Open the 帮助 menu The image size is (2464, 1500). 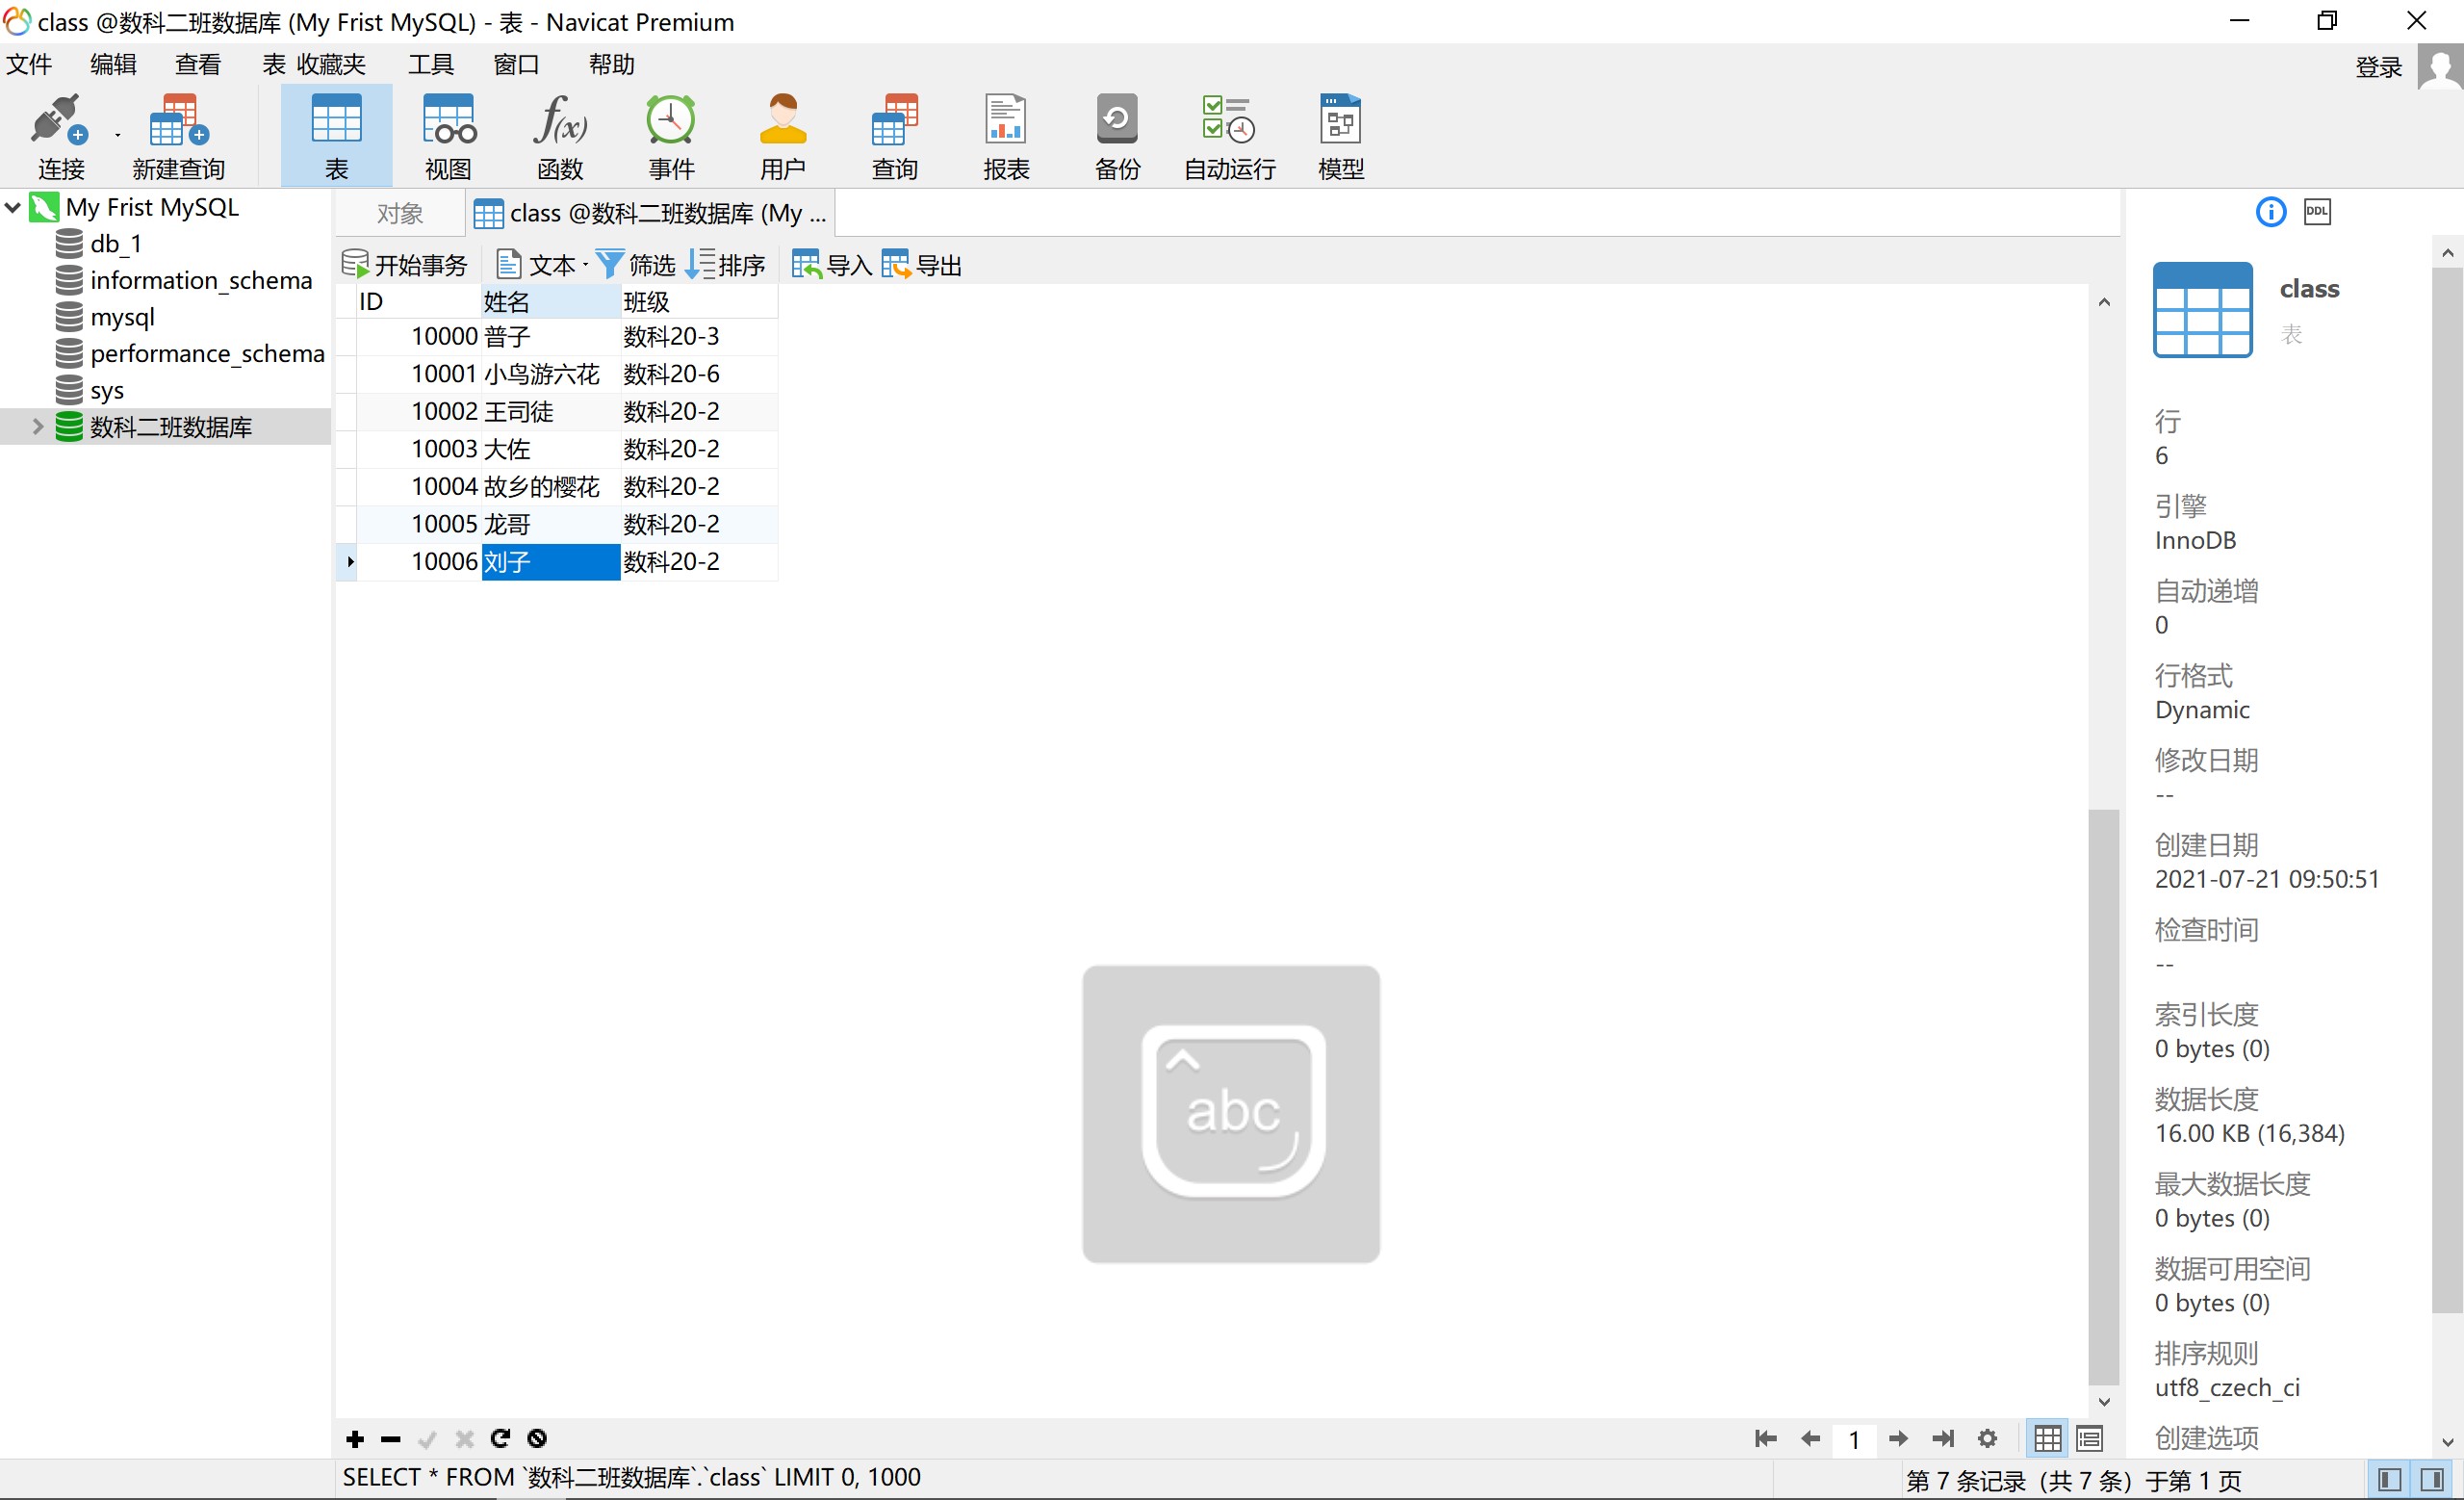611,64
